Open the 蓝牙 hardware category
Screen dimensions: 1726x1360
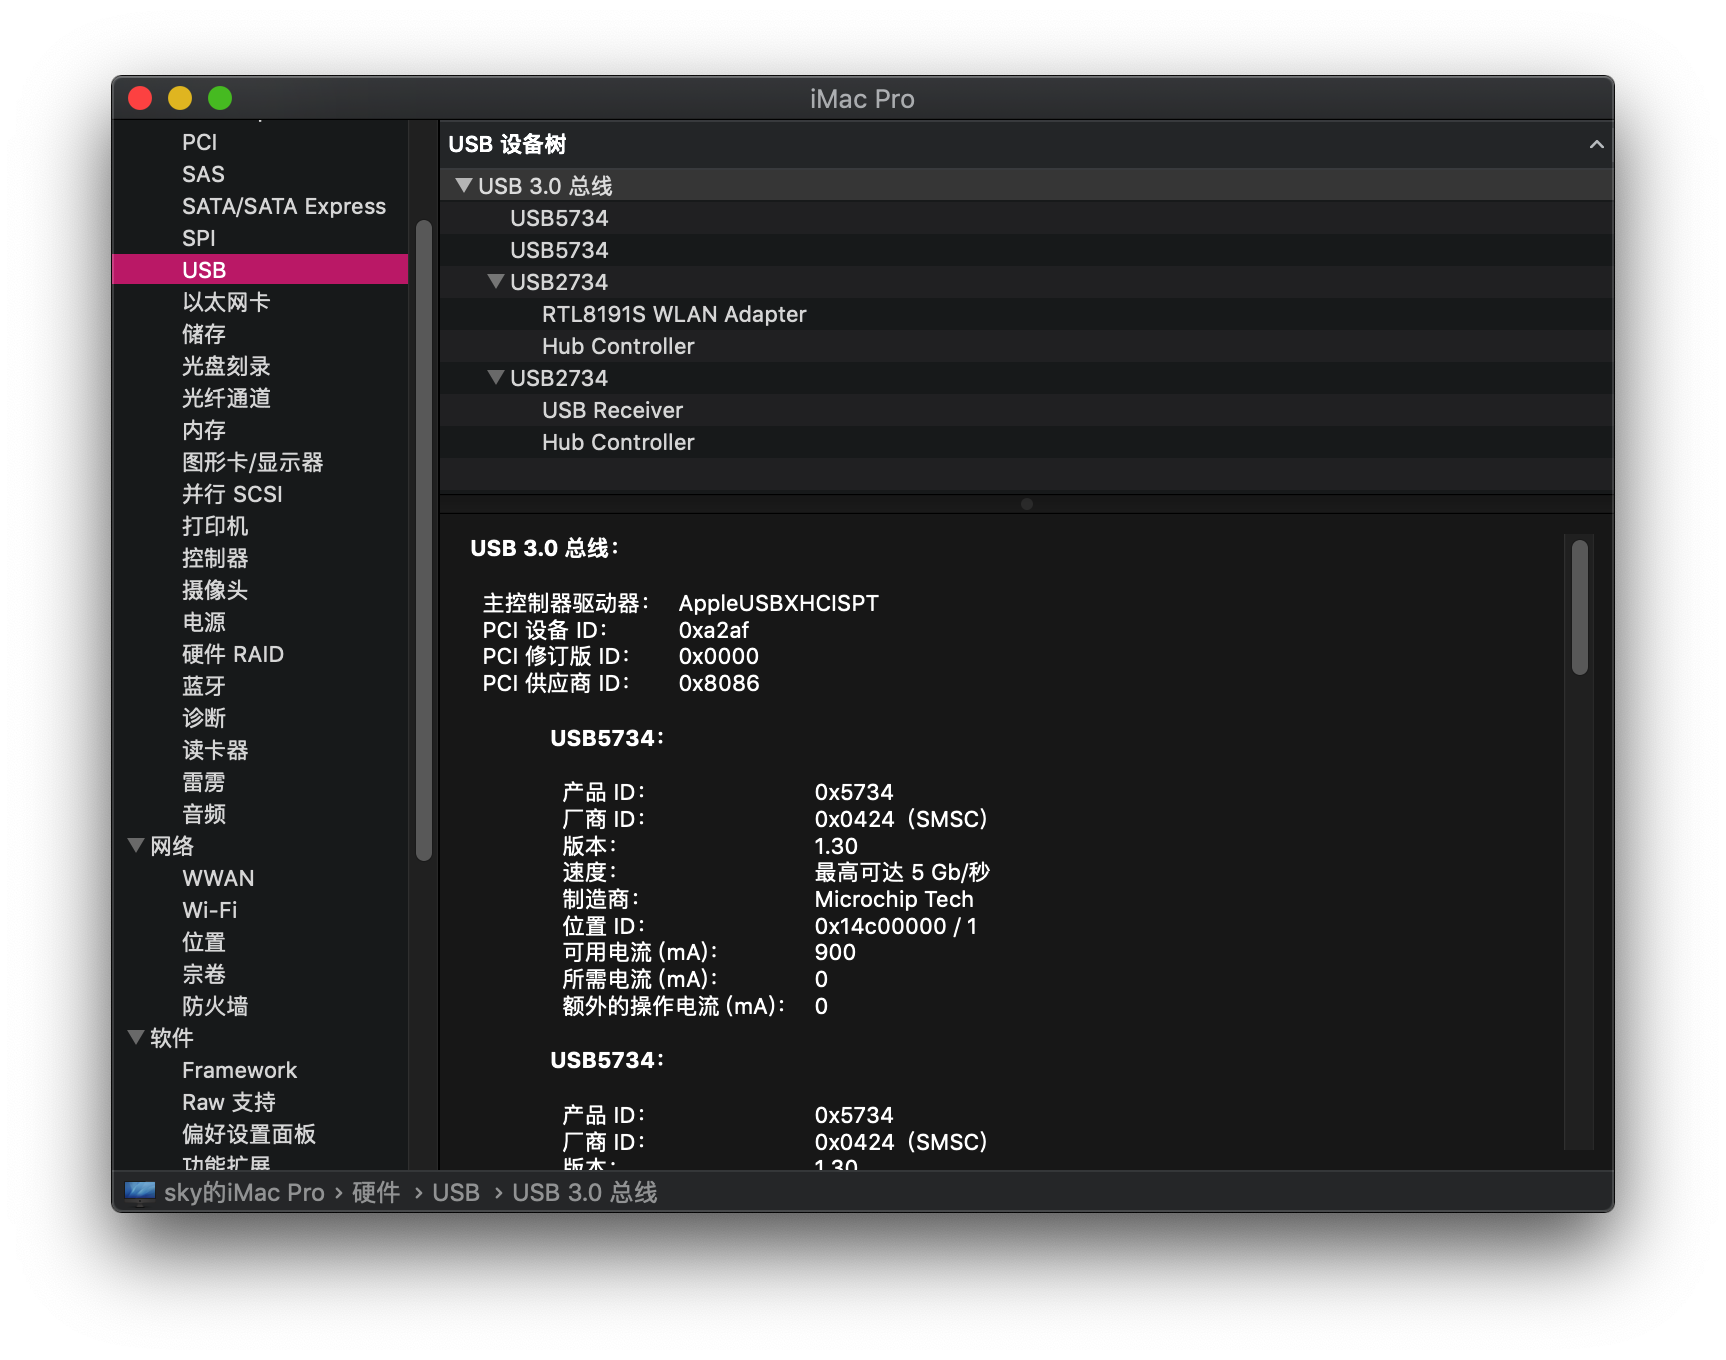tap(204, 686)
